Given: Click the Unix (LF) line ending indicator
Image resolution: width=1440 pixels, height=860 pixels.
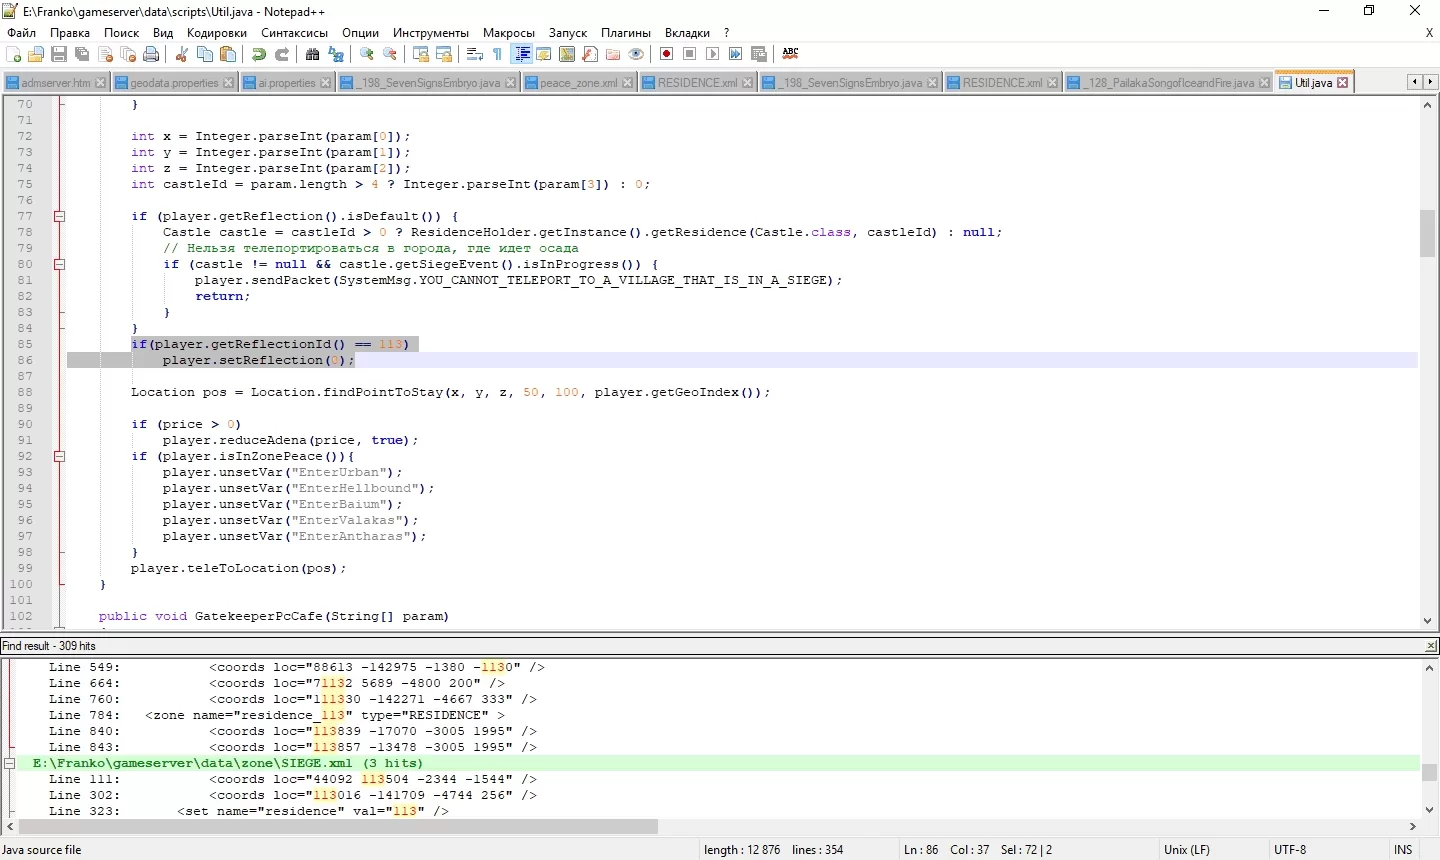Looking at the screenshot, I should 1187,850.
